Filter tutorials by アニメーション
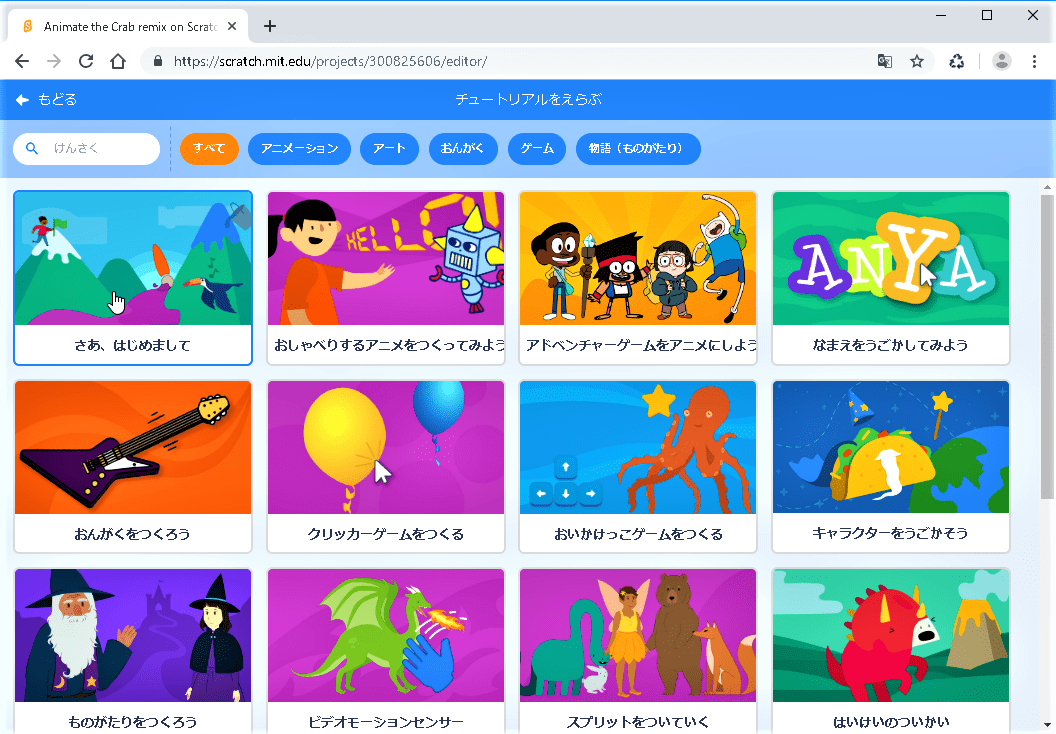 [300, 149]
